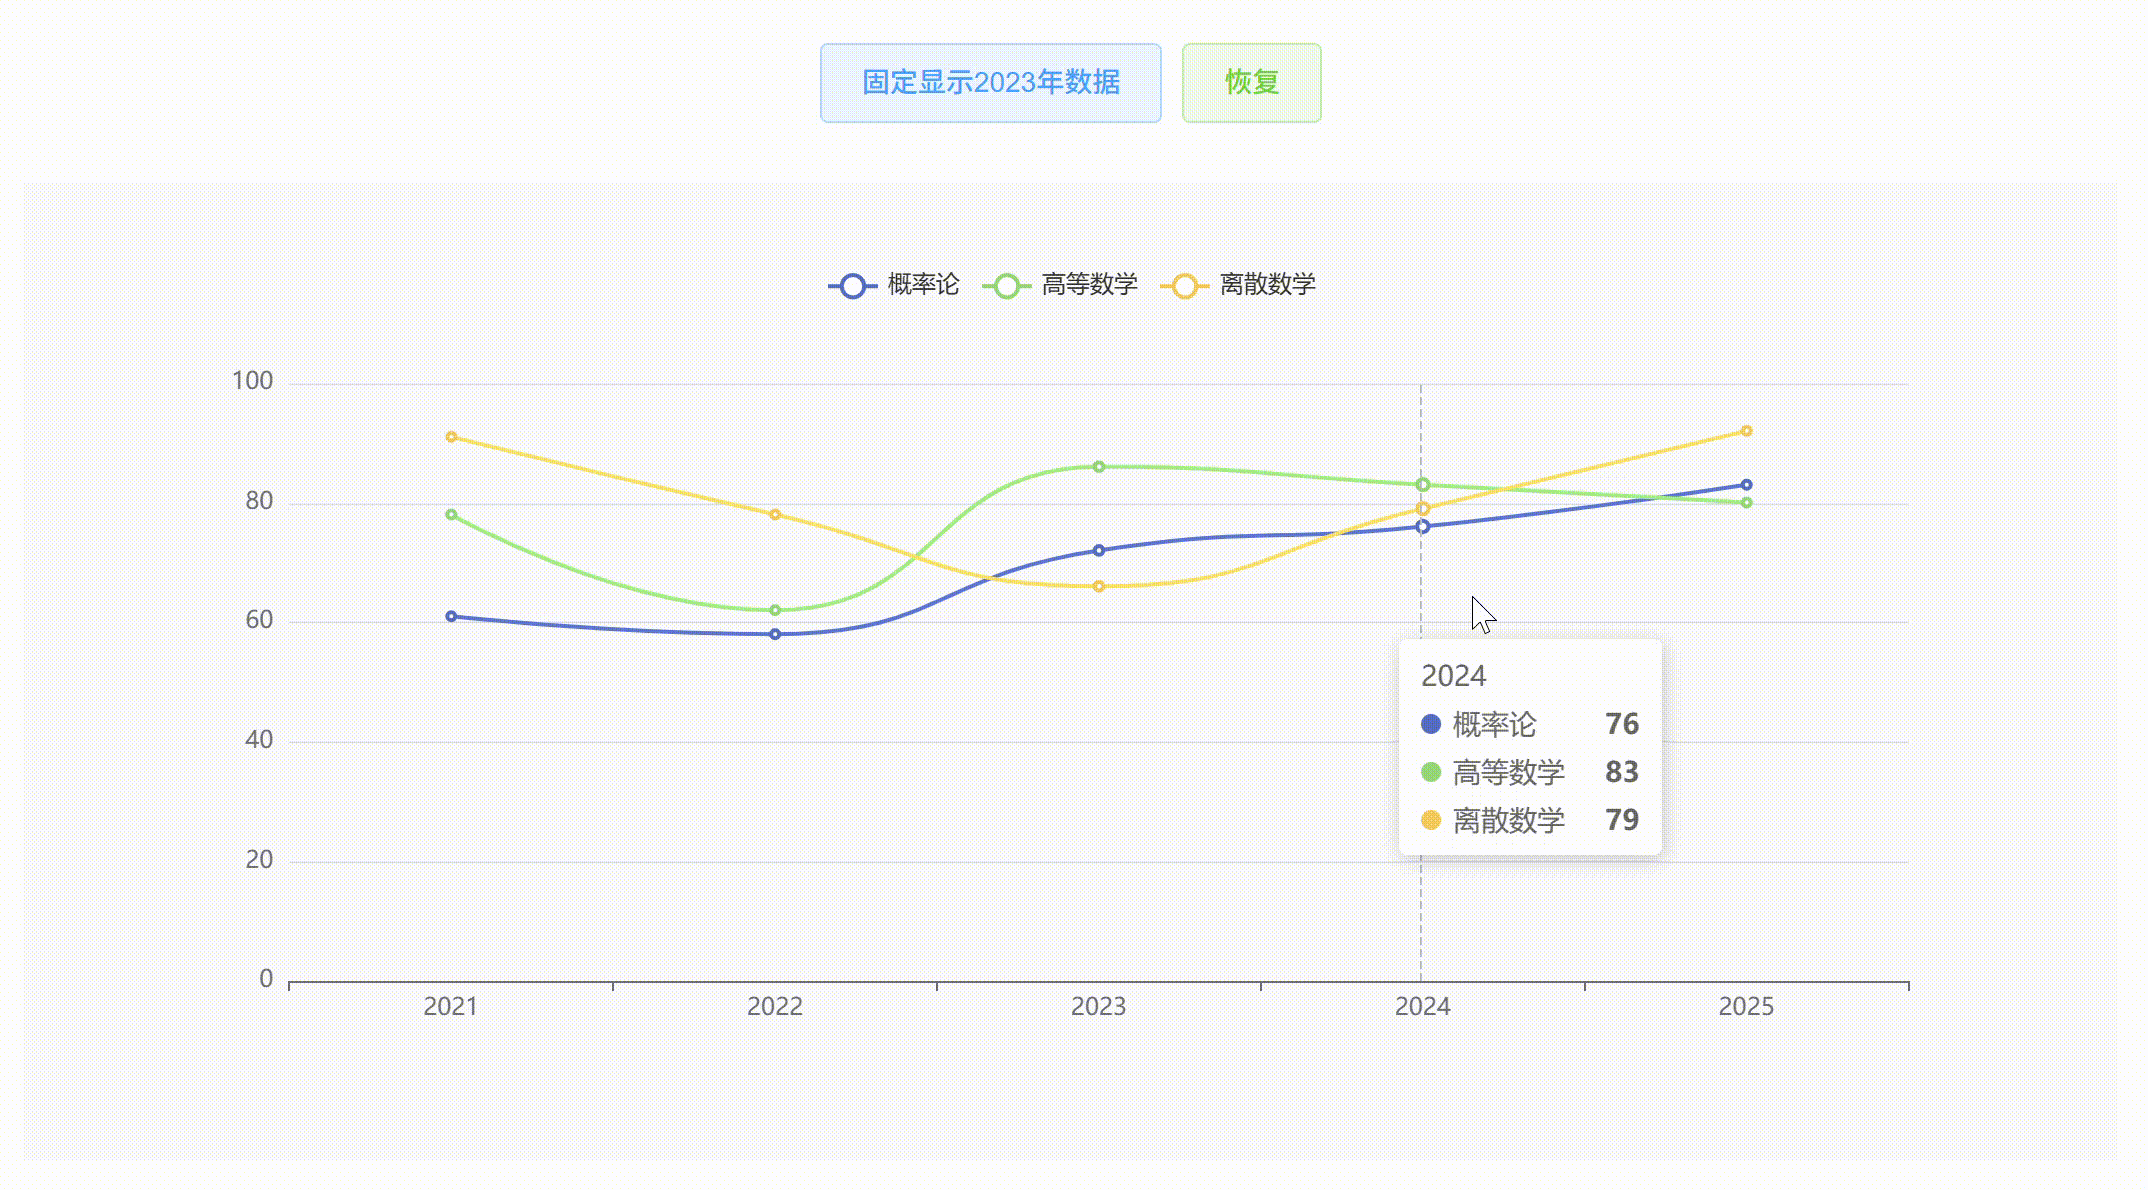
Task: Click the 高等数学 data point at 2023
Action: coord(1099,467)
